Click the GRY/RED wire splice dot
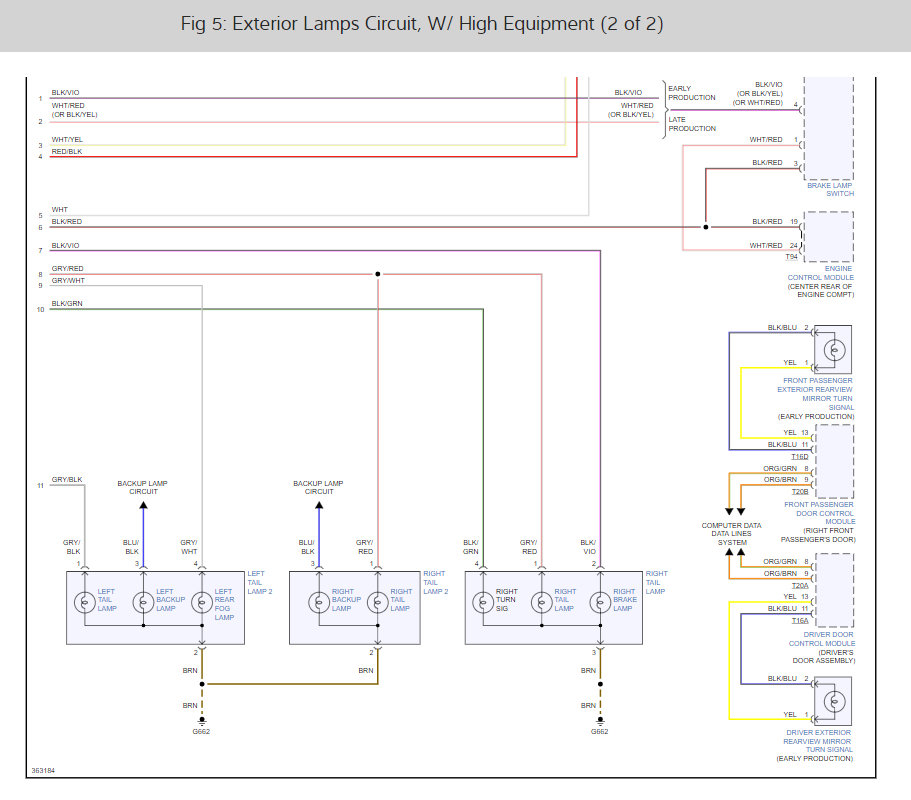 pos(378,274)
